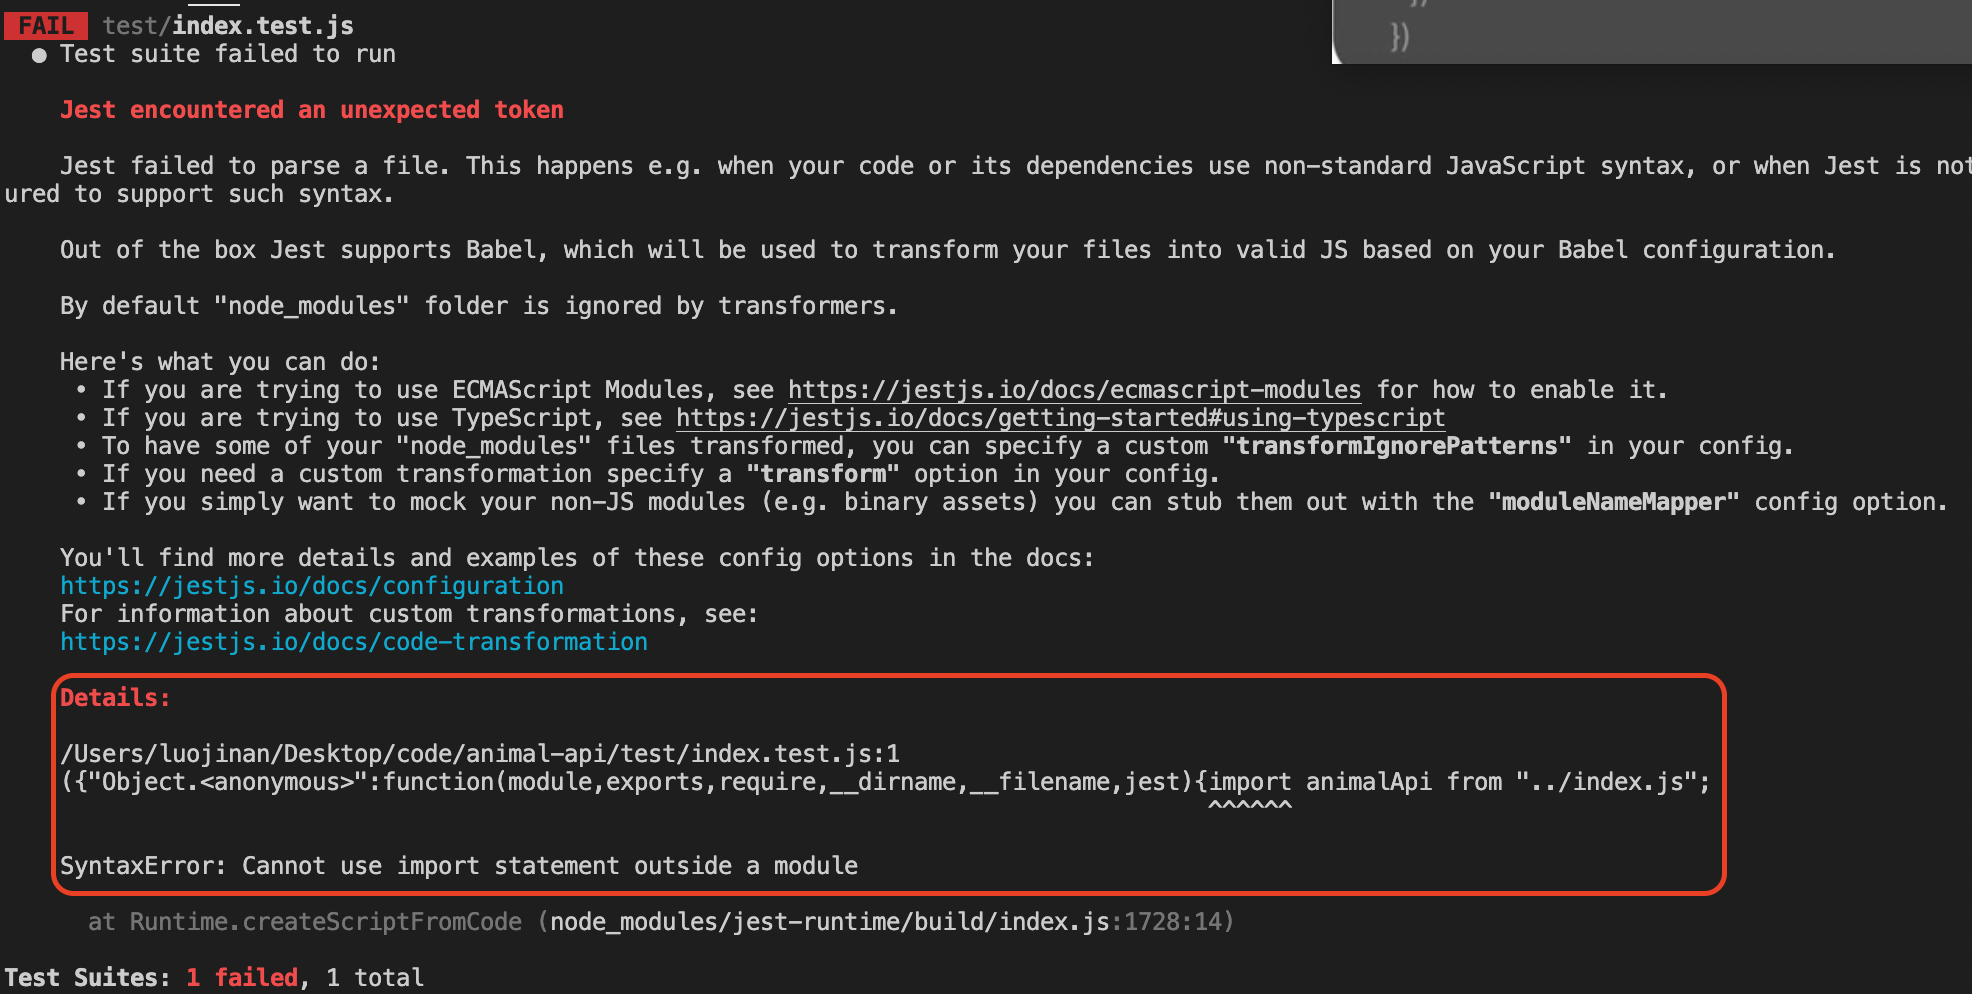This screenshot has height=994, width=1972.
Task: Click the gray overlay panel at top right
Action: (x=1652, y=31)
